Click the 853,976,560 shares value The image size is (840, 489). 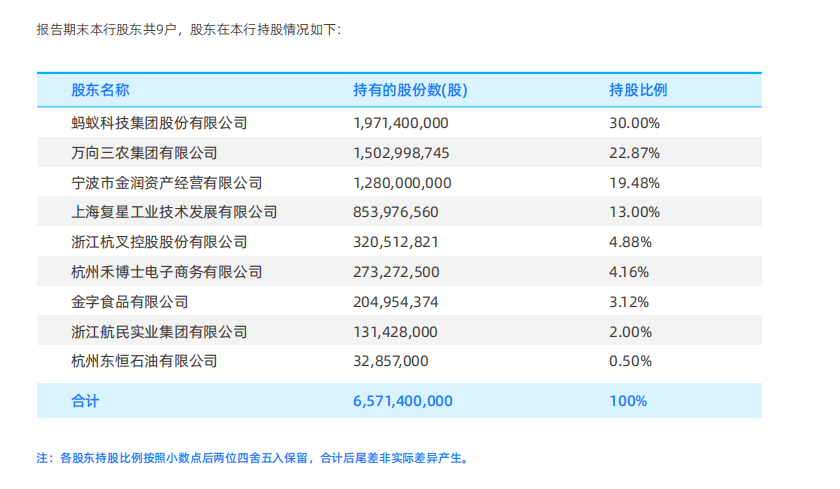(x=396, y=212)
